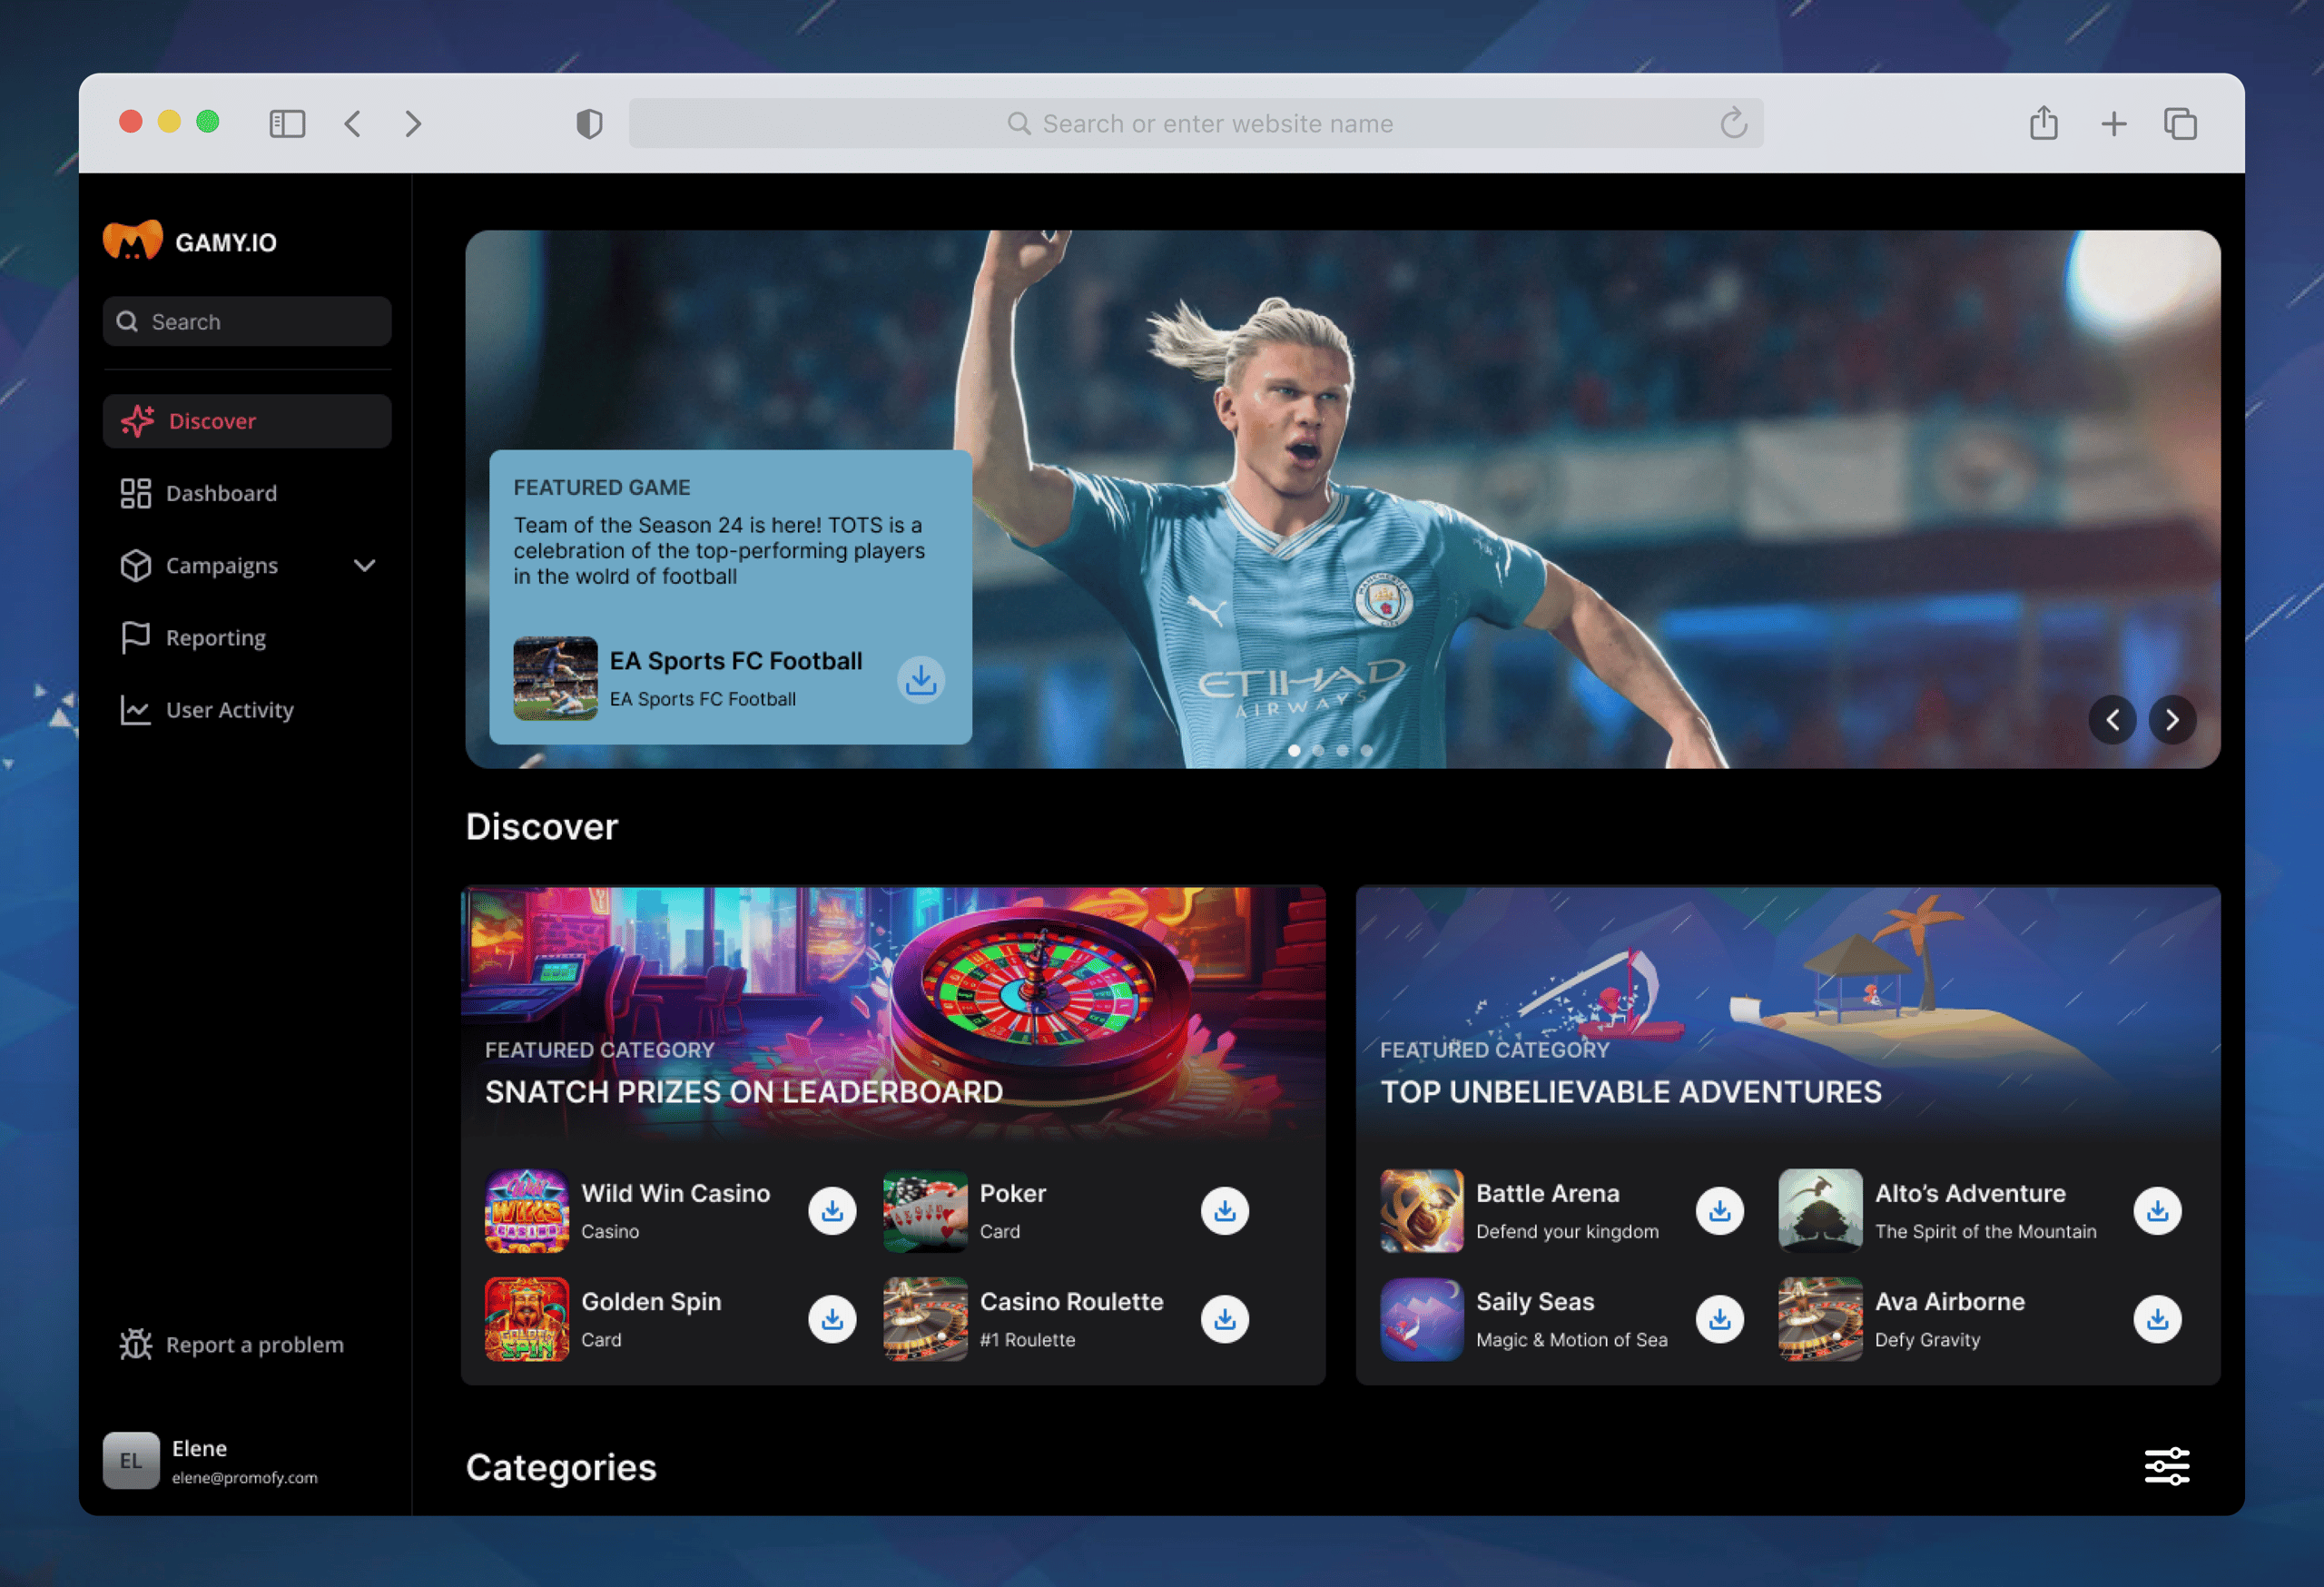Click the Dashboard grid icon
2324x1587 pixels.
tap(135, 493)
